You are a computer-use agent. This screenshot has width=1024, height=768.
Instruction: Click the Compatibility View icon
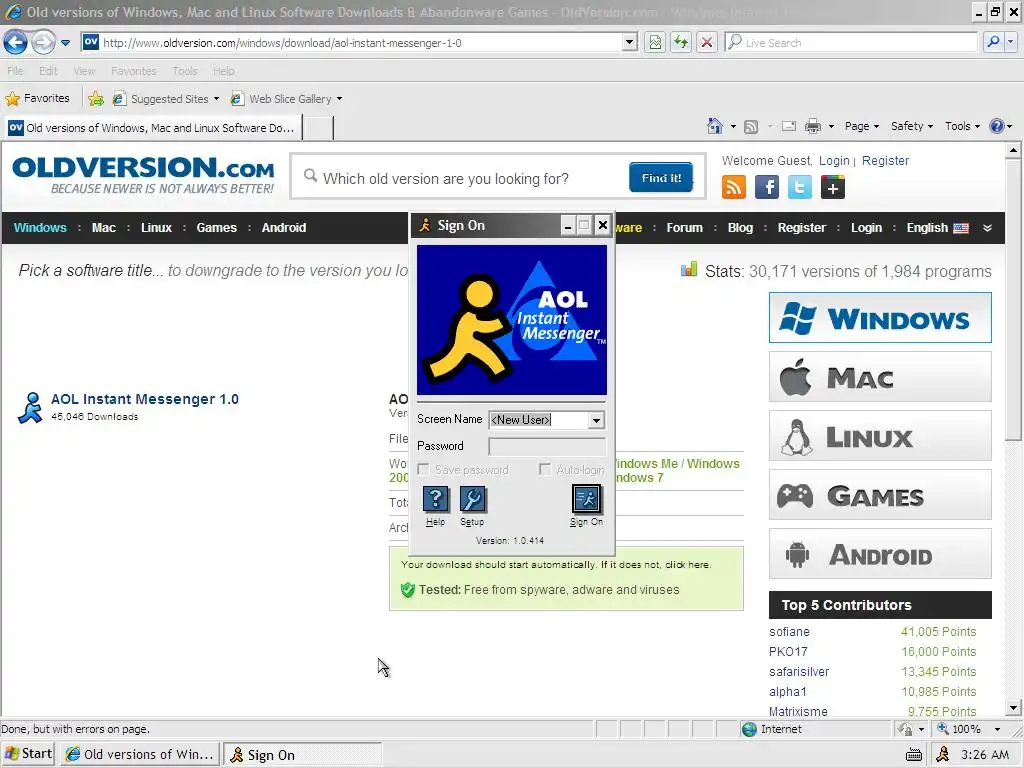655,42
